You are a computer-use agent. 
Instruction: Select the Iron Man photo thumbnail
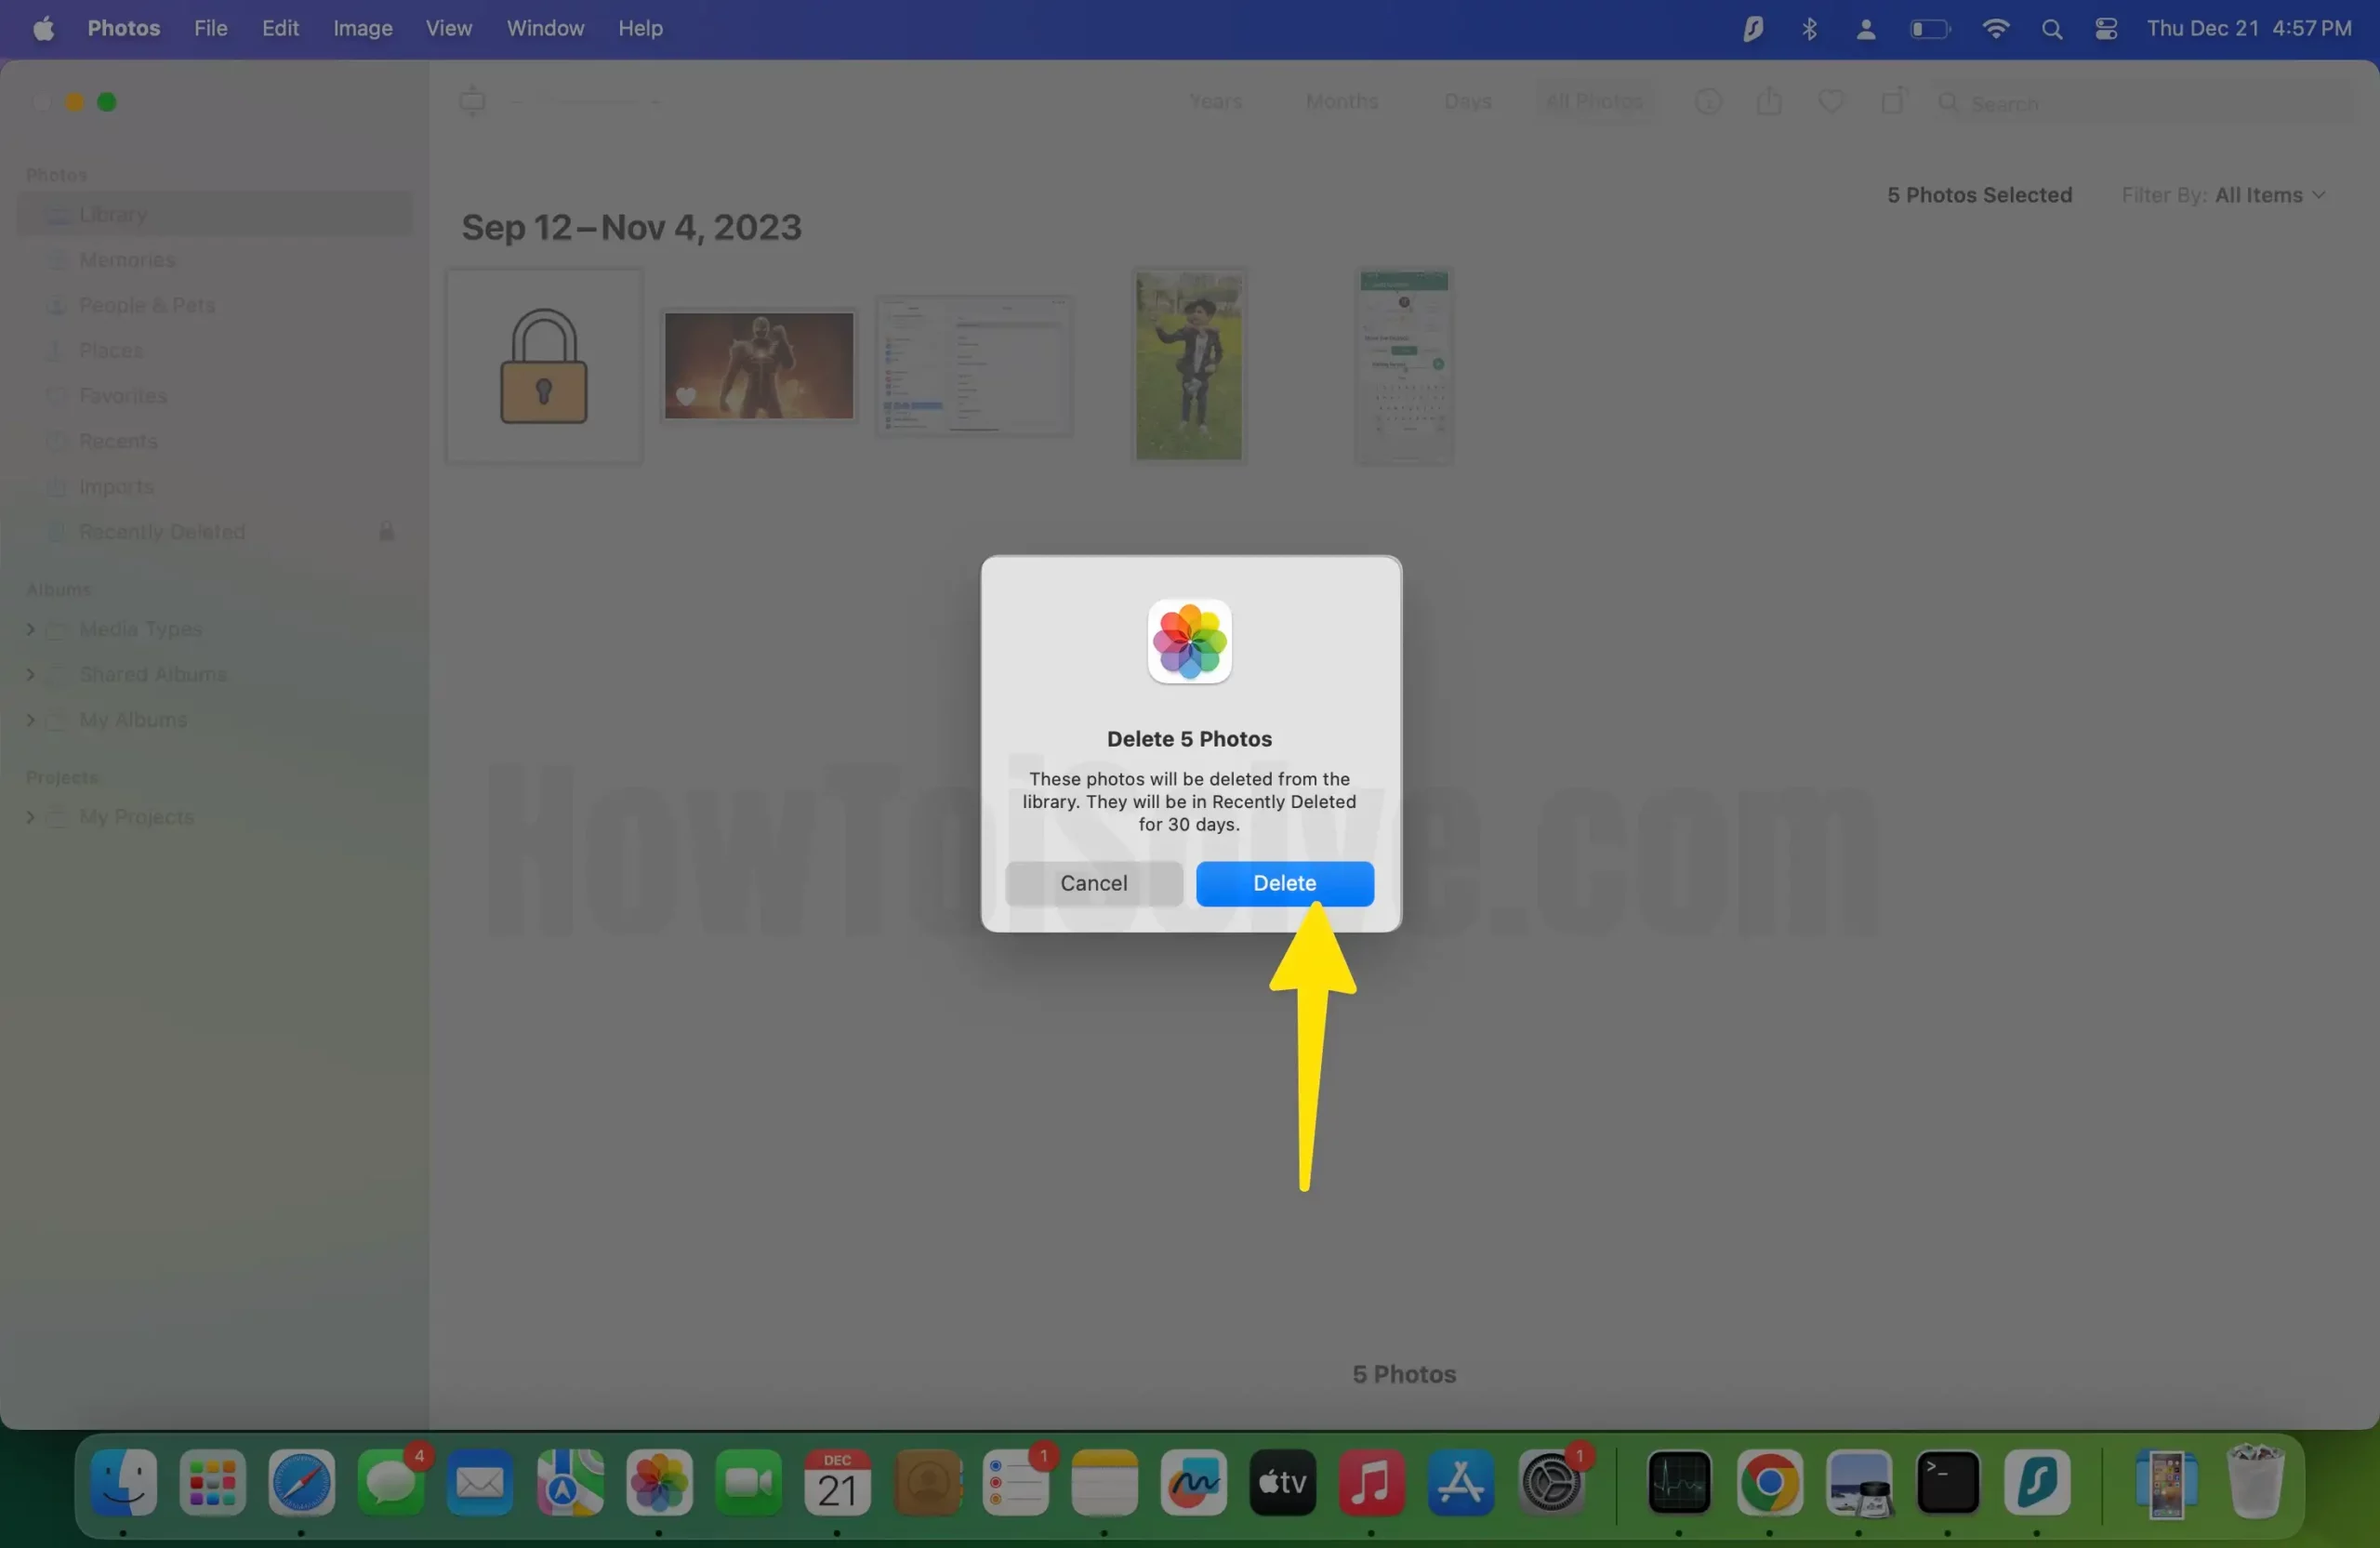pyautogui.click(x=759, y=365)
